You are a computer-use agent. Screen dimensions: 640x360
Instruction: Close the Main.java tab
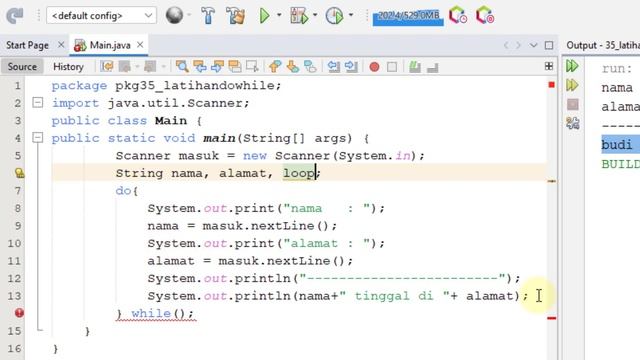(140, 44)
